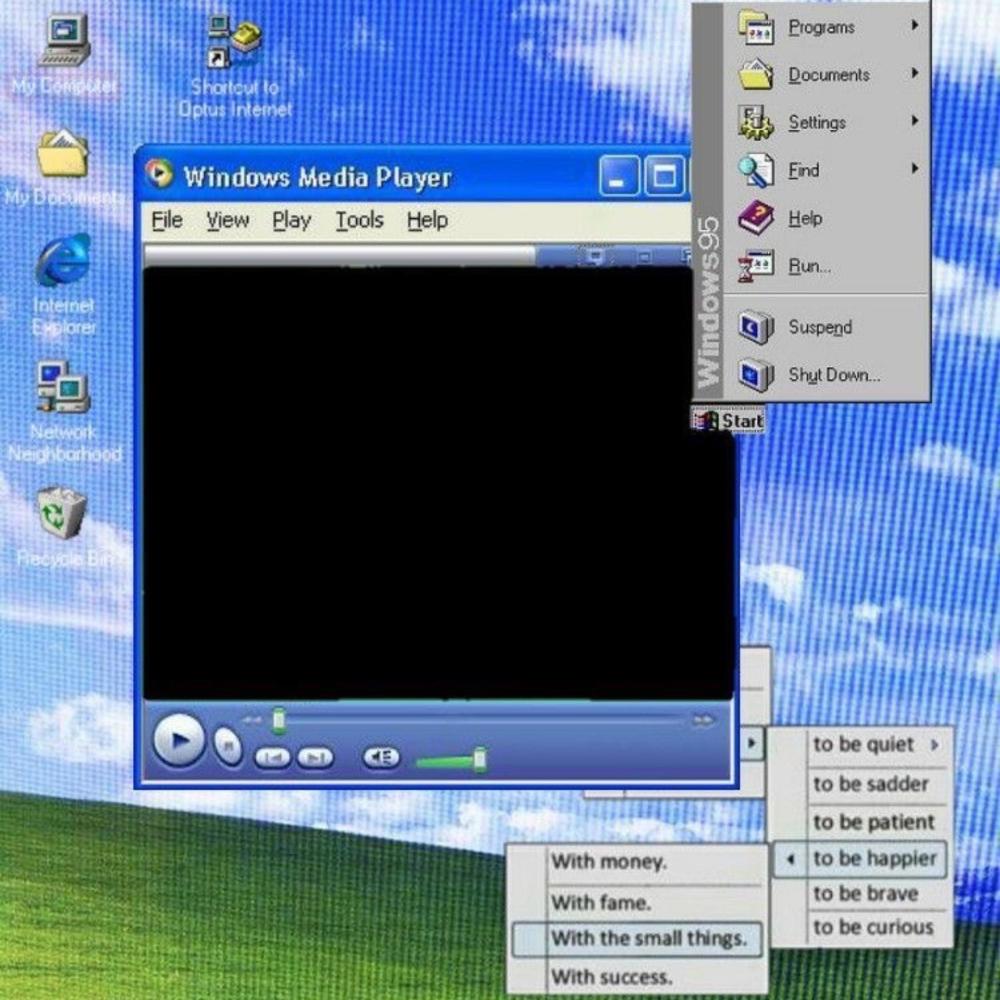1000x1000 pixels.
Task: Mute the Media Player sound
Action: [x=381, y=757]
